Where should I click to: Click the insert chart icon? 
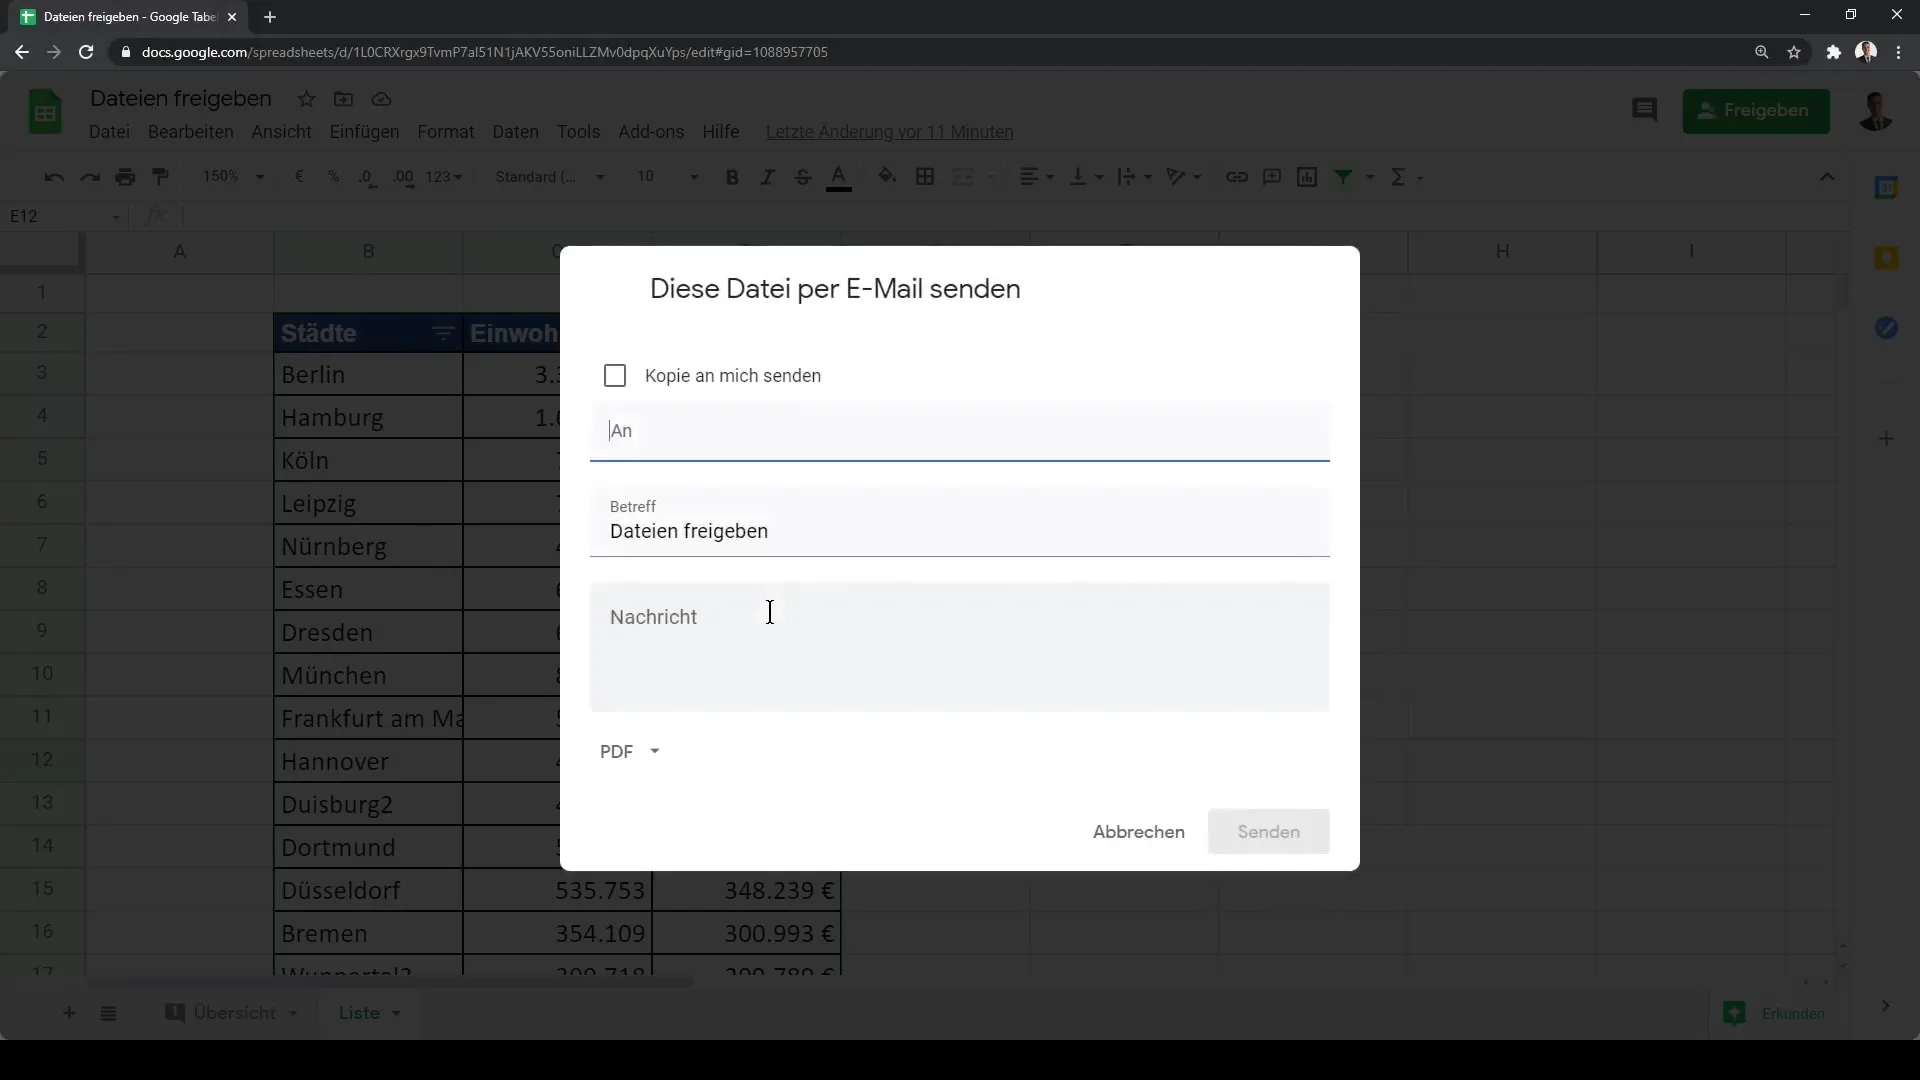pyautogui.click(x=1307, y=177)
